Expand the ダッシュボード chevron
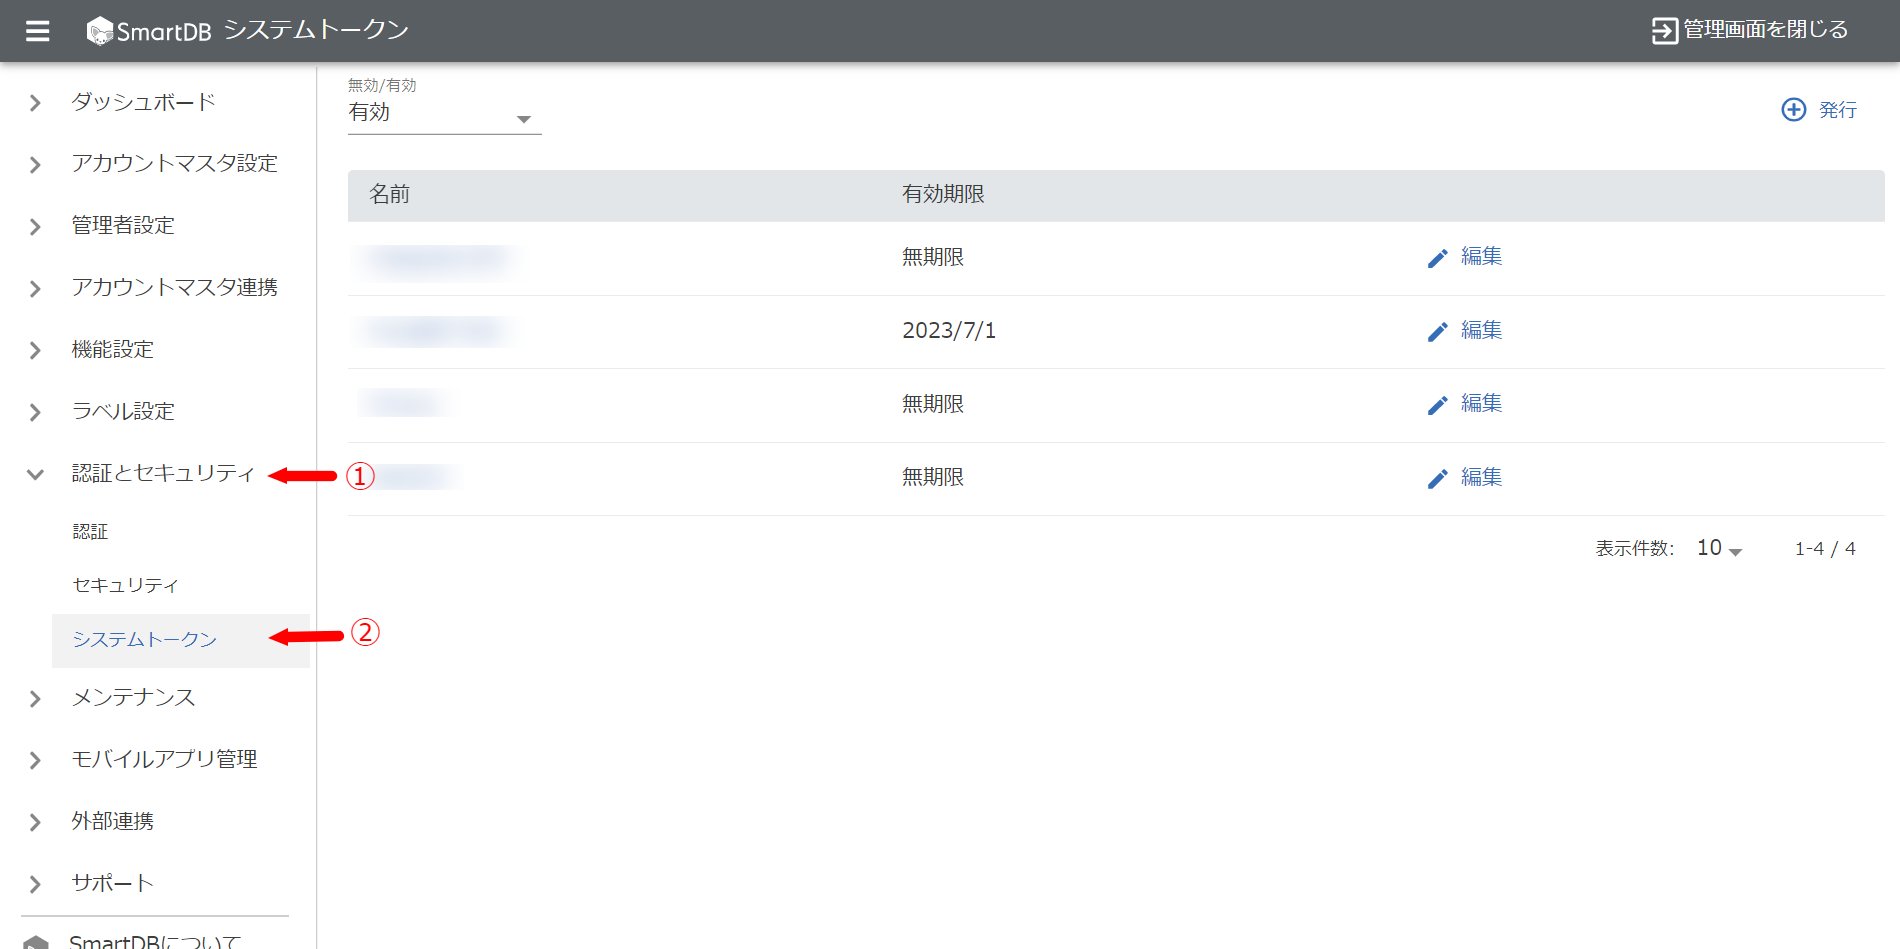1900x949 pixels. (x=35, y=103)
